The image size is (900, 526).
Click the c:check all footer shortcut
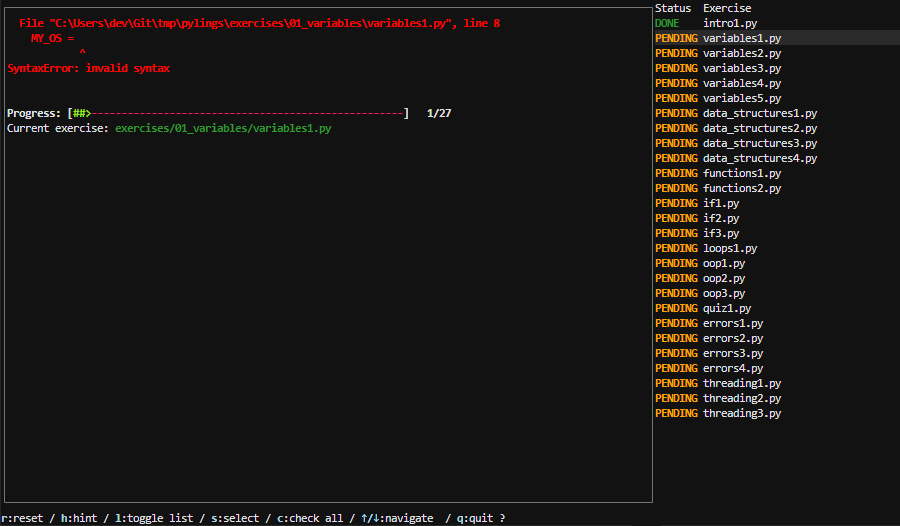[x=310, y=518]
